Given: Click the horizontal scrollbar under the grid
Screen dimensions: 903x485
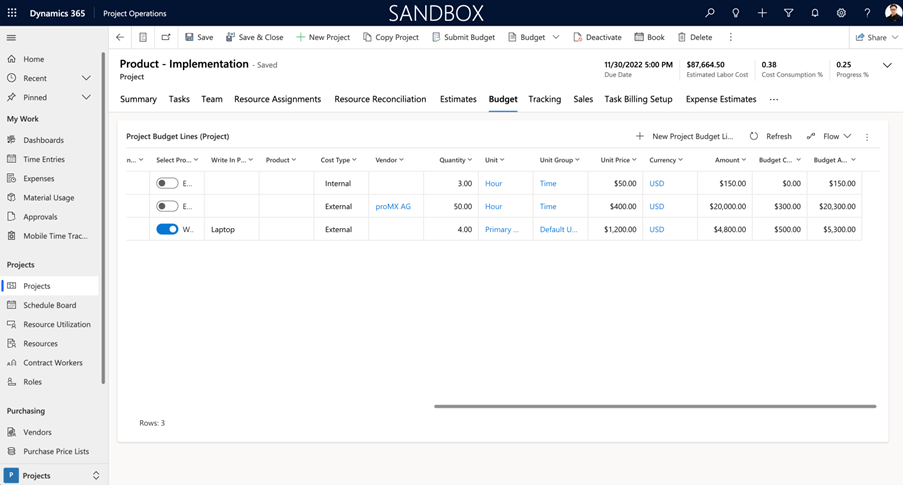Looking at the screenshot, I should 654,406.
